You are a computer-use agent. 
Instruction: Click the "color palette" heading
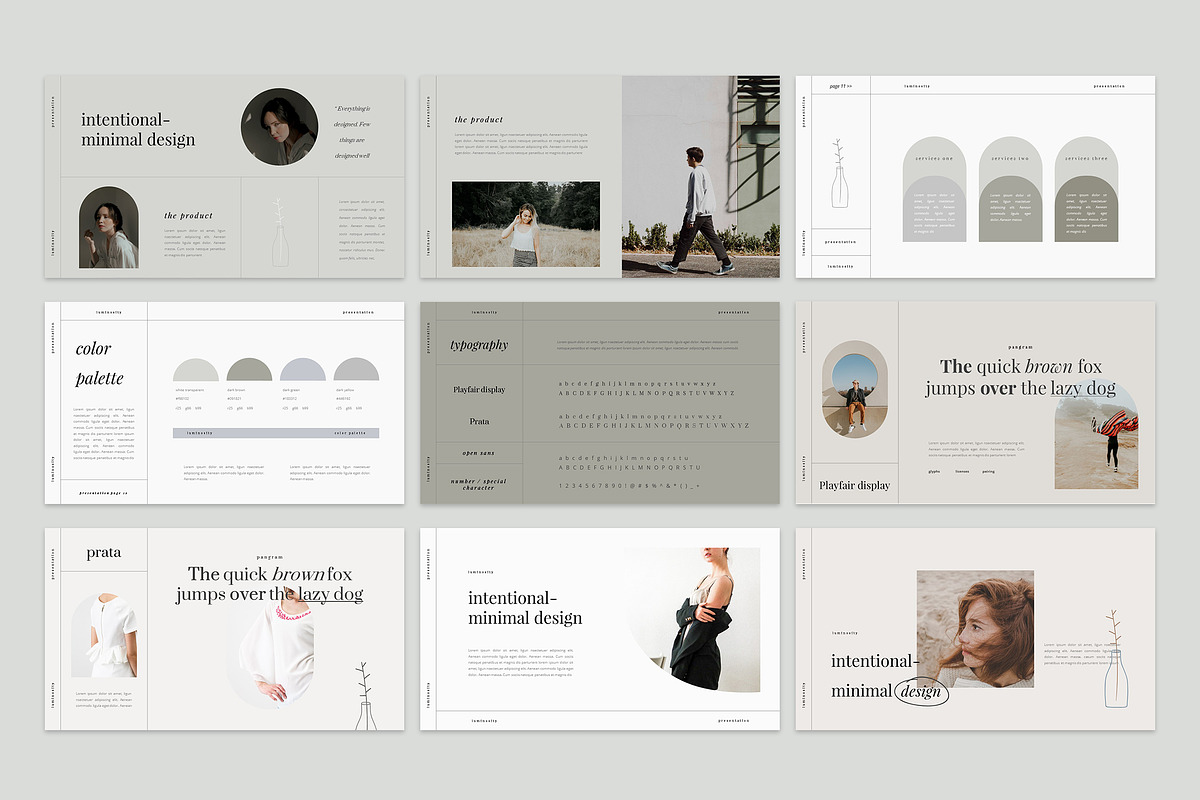(x=100, y=363)
